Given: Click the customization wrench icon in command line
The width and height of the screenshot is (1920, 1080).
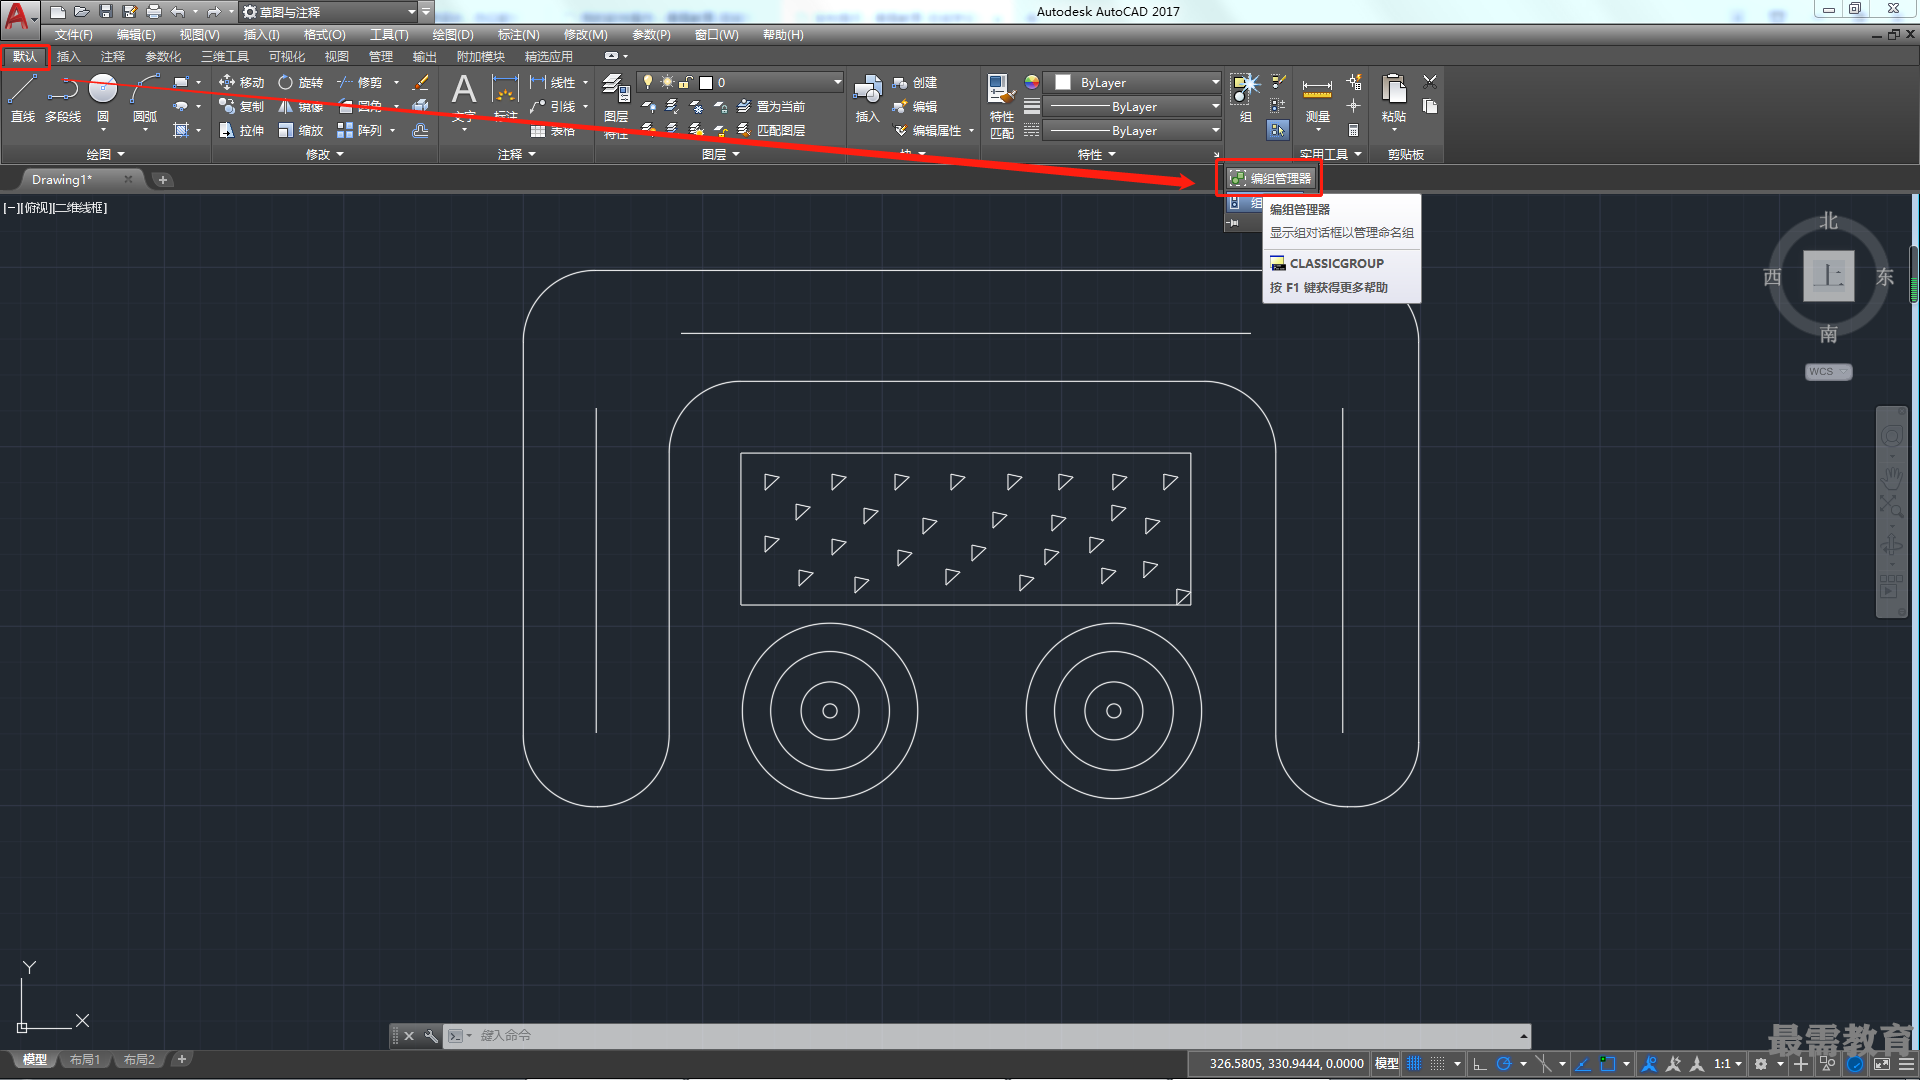Looking at the screenshot, I should tap(431, 1036).
